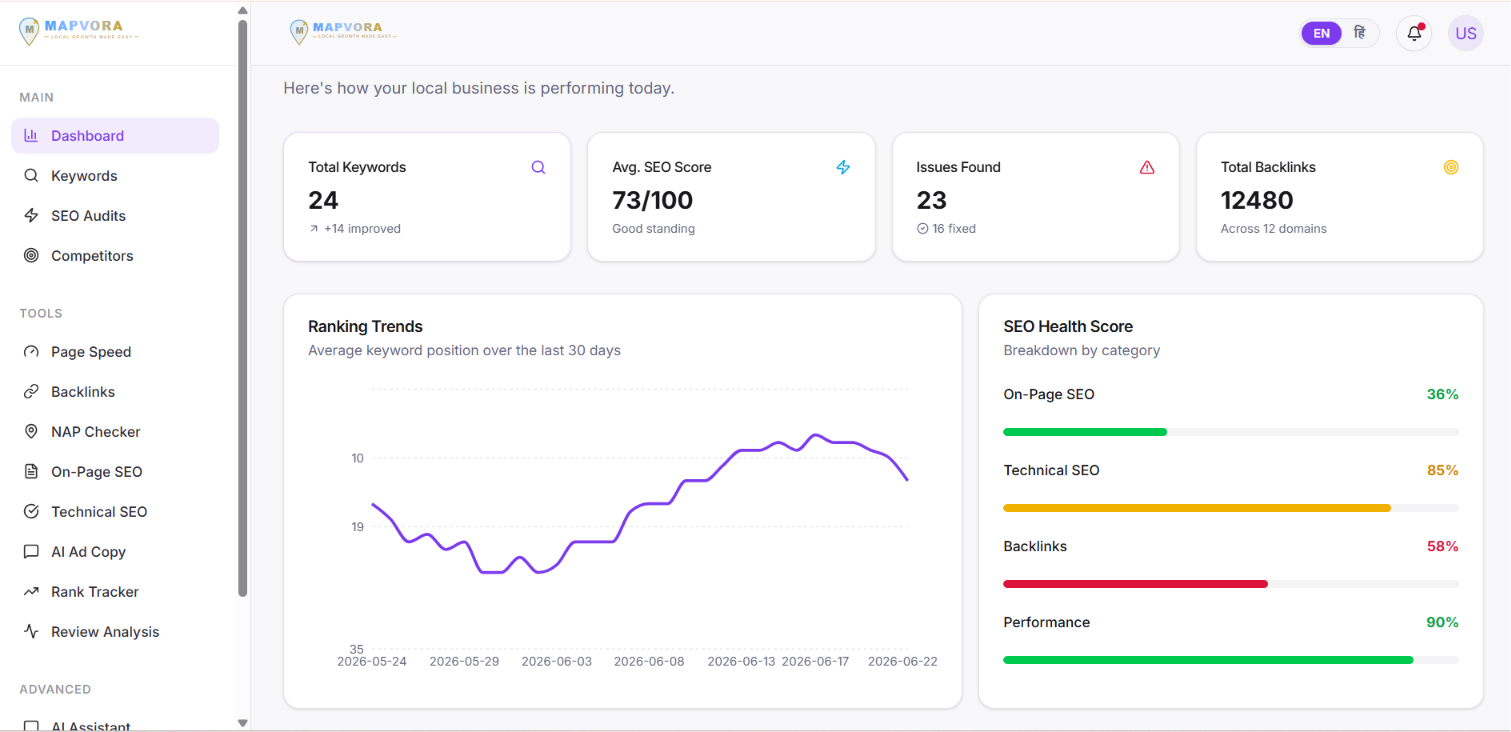Switch language to Hindi (हिं)
This screenshot has height=732, width=1511.
pos(1359,33)
